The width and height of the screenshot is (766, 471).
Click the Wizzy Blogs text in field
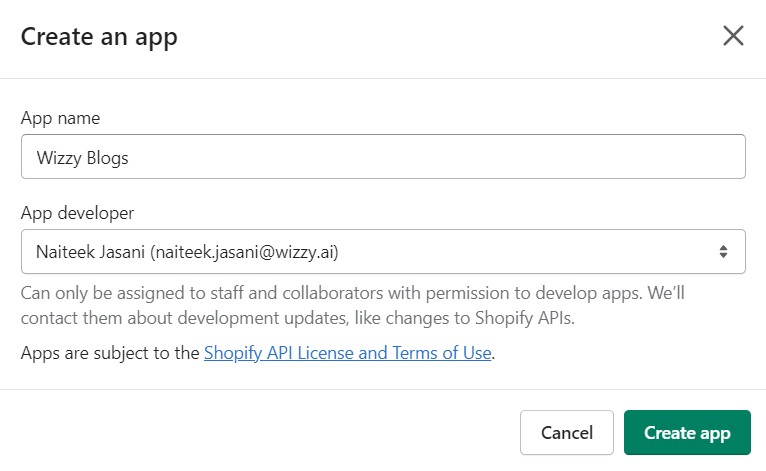83,158
